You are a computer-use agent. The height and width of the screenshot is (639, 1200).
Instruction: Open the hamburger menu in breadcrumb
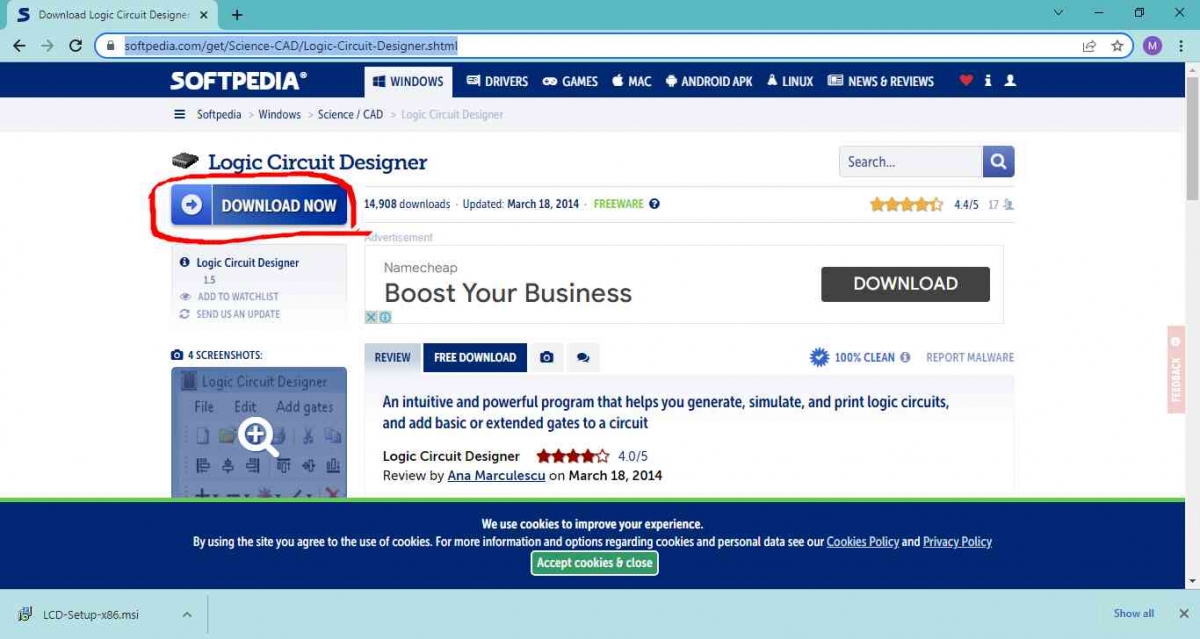pos(180,114)
